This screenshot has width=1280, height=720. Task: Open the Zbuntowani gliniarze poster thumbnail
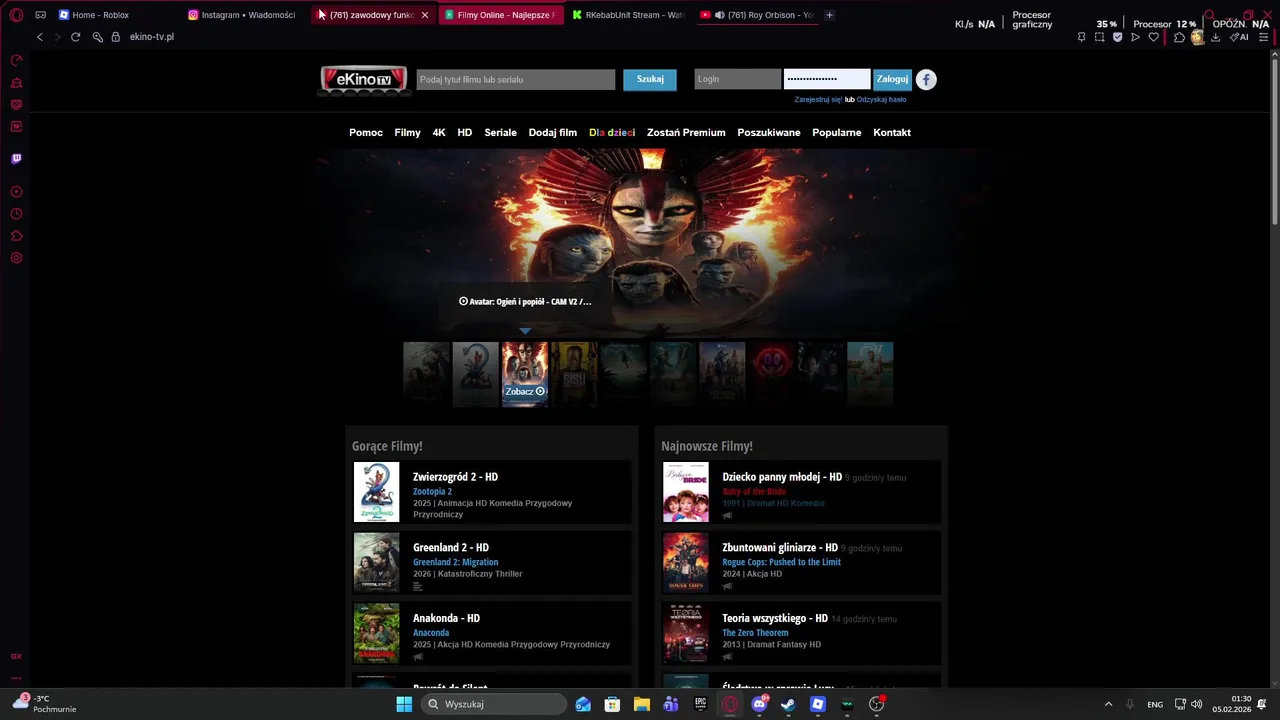[x=686, y=562]
